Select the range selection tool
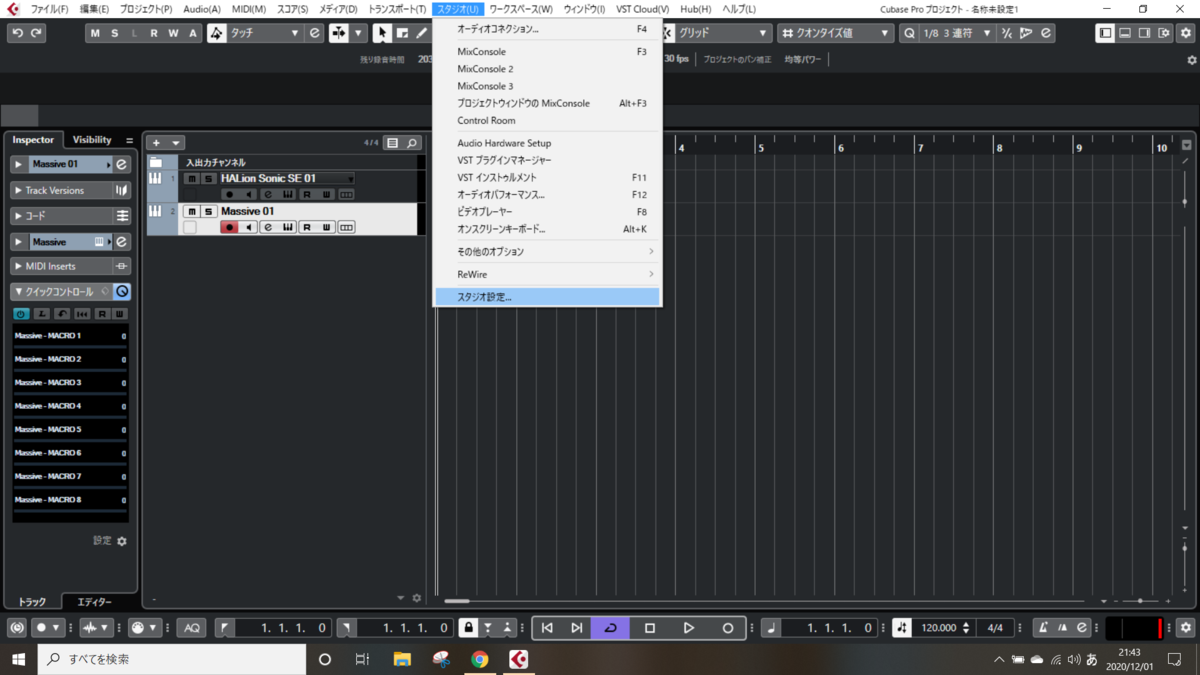Viewport: 1200px width, 675px height. coord(402,33)
